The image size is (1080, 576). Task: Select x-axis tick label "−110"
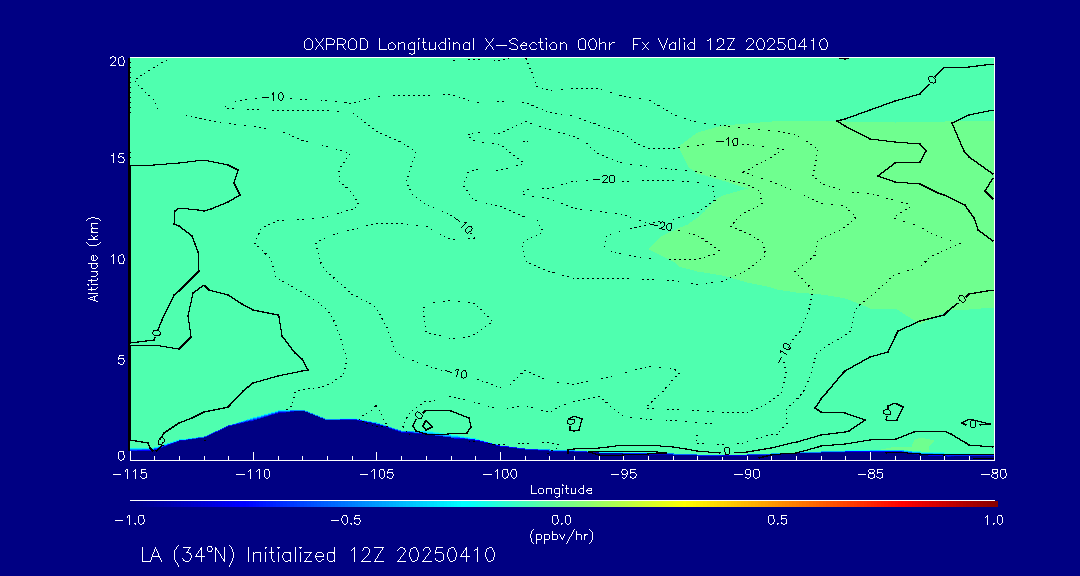[x=253, y=474]
